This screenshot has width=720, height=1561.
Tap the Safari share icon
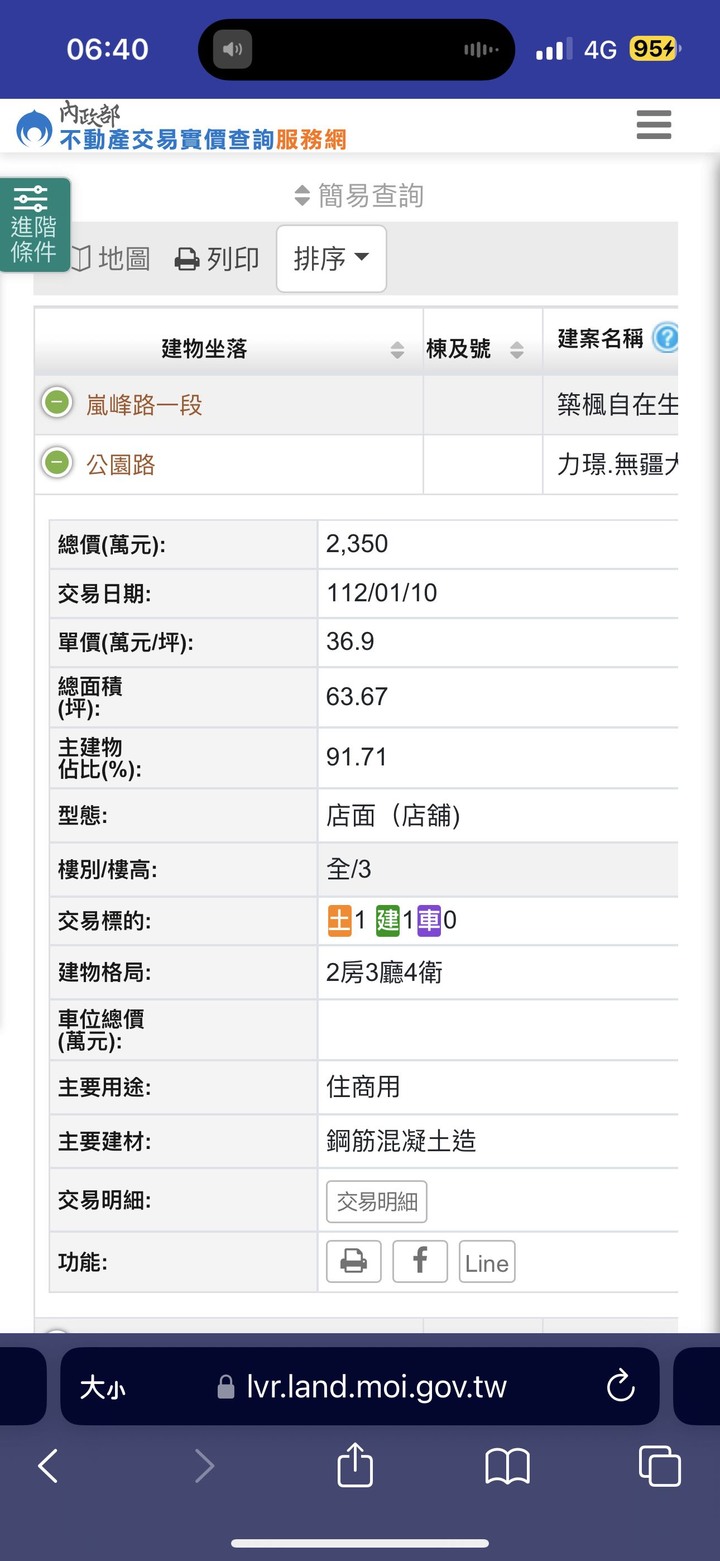tap(355, 1467)
